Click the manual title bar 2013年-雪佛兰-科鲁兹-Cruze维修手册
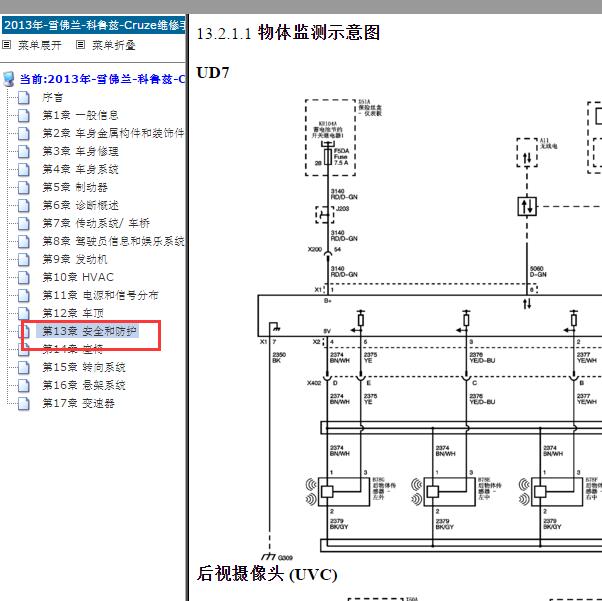The height and width of the screenshot is (601, 602). point(93,25)
